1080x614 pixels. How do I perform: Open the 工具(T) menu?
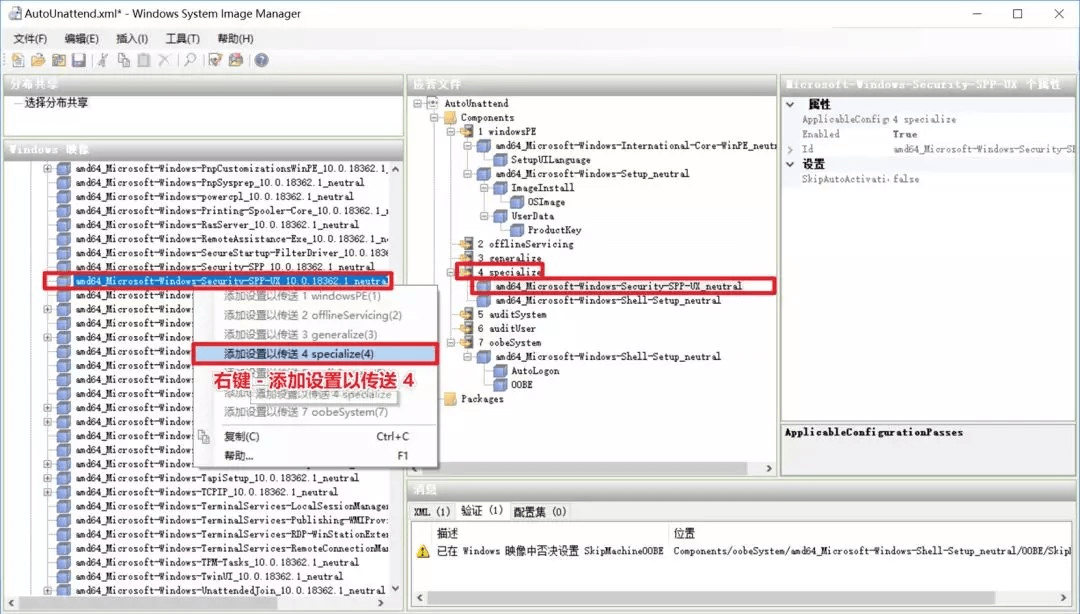pyautogui.click(x=182, y=39)
